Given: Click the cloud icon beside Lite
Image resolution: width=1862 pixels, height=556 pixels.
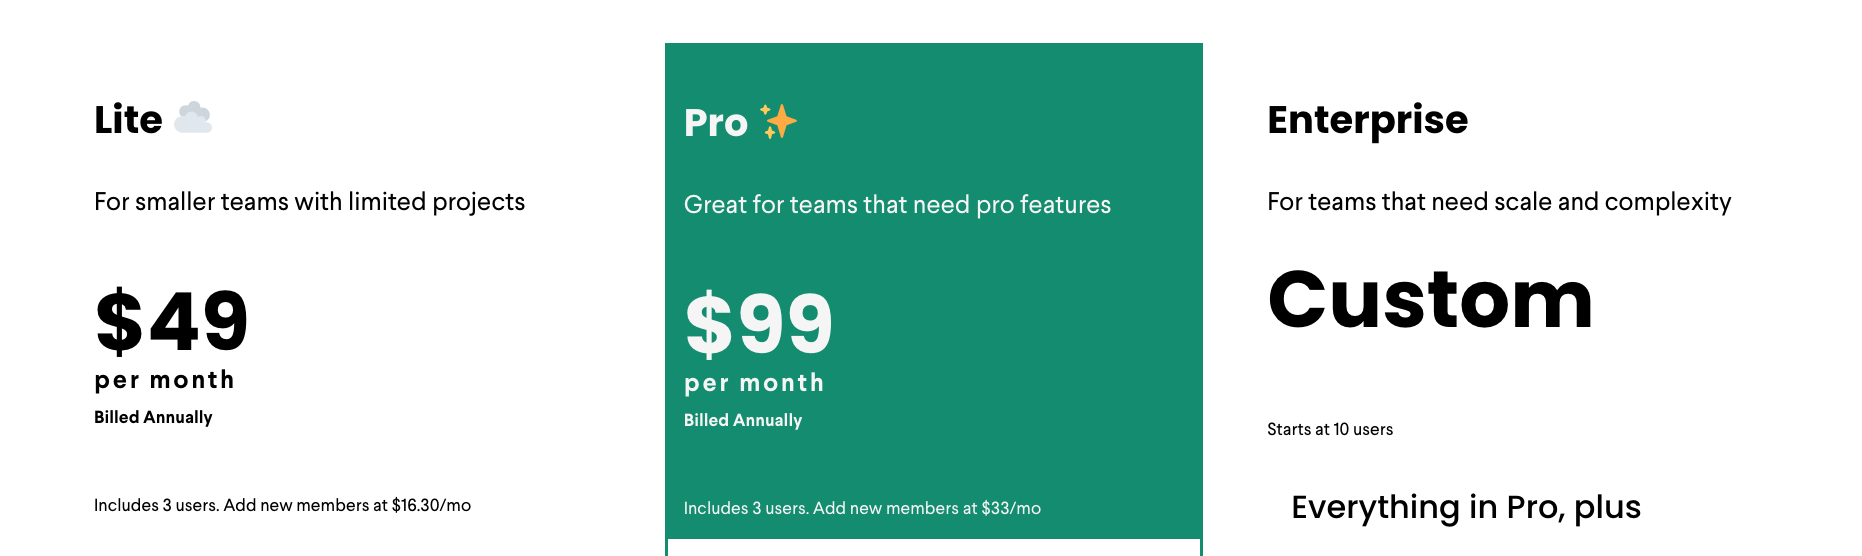Looking at the screenshot, I should coord(193,118).
